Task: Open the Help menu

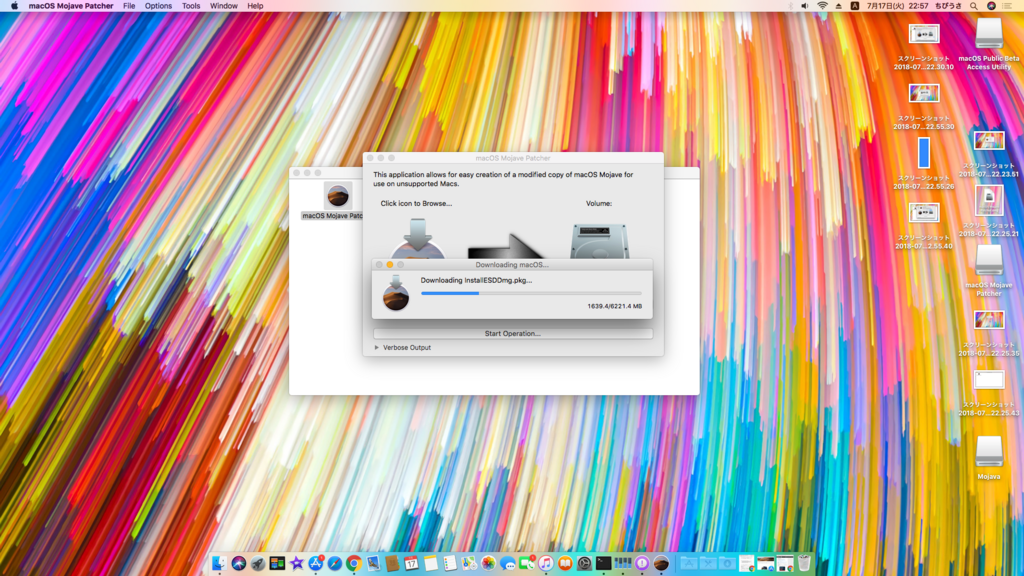Action: click(255, 6)
